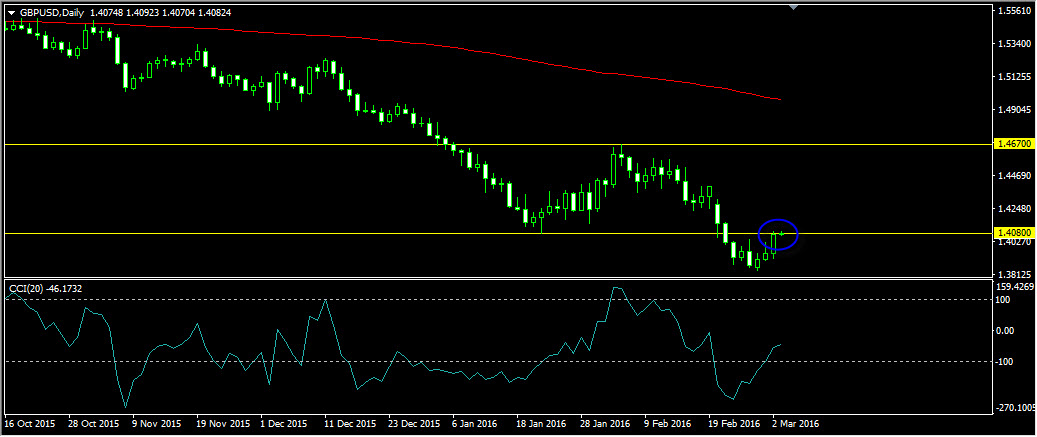Click the highlighted 1.40800 price label
This screenshot has height=437, width=1037.
pos(1014,233)
